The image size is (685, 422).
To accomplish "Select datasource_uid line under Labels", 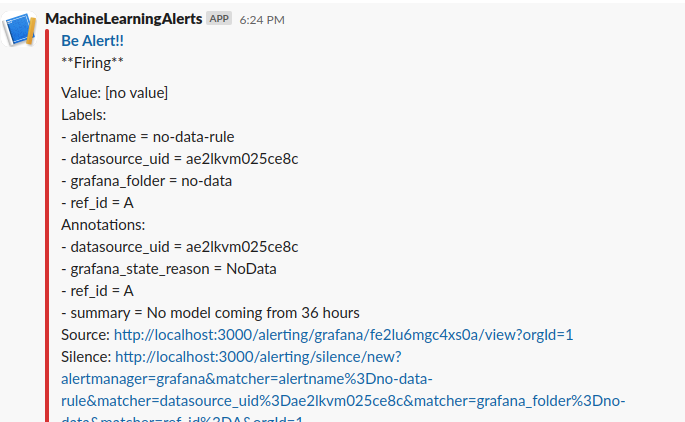I will (x=180, y=159).
